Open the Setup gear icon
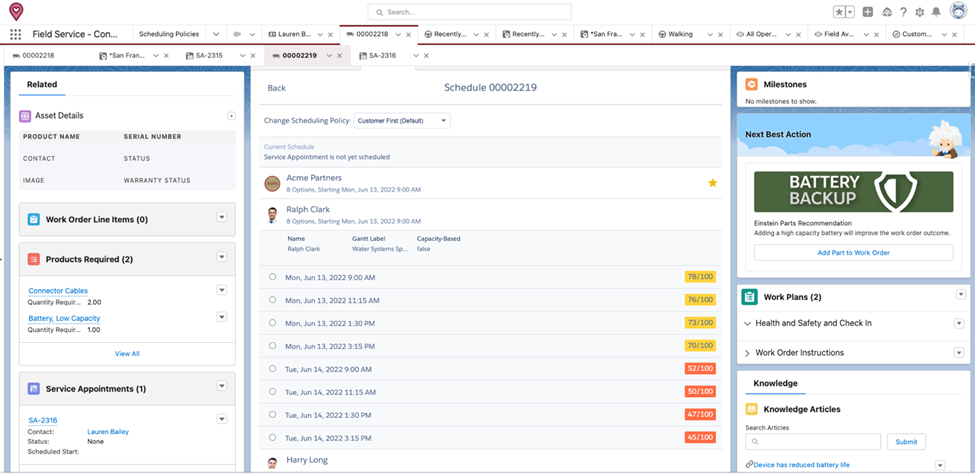 (919, 12)
